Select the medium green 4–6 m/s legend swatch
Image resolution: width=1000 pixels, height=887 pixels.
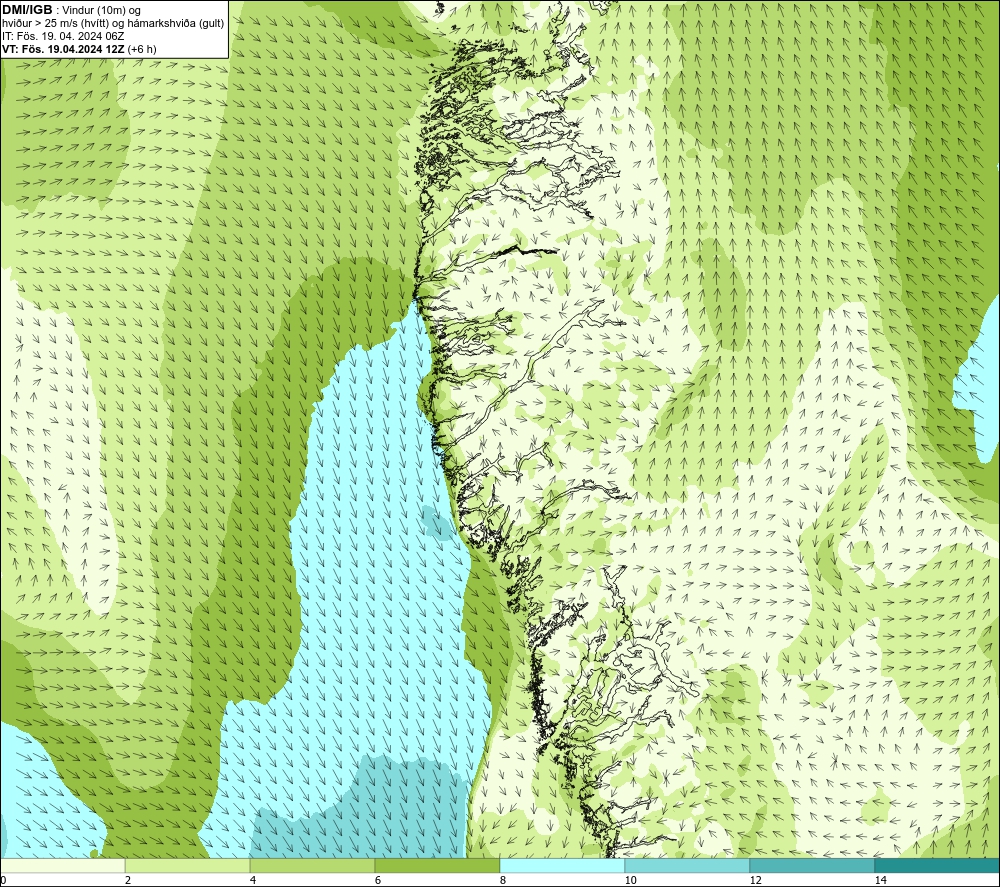pyautogui.click(x=312, y=865)
